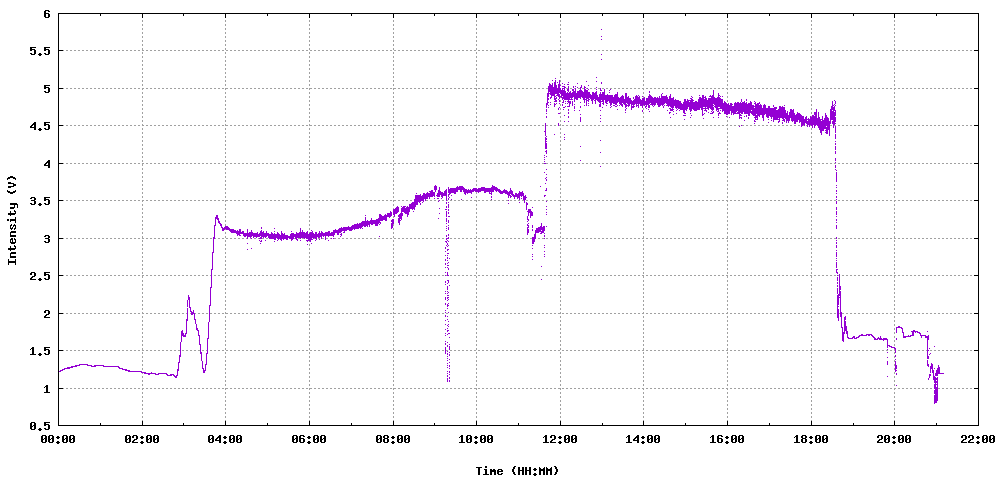Select the Intensity (V) axis title

point(11,219)
